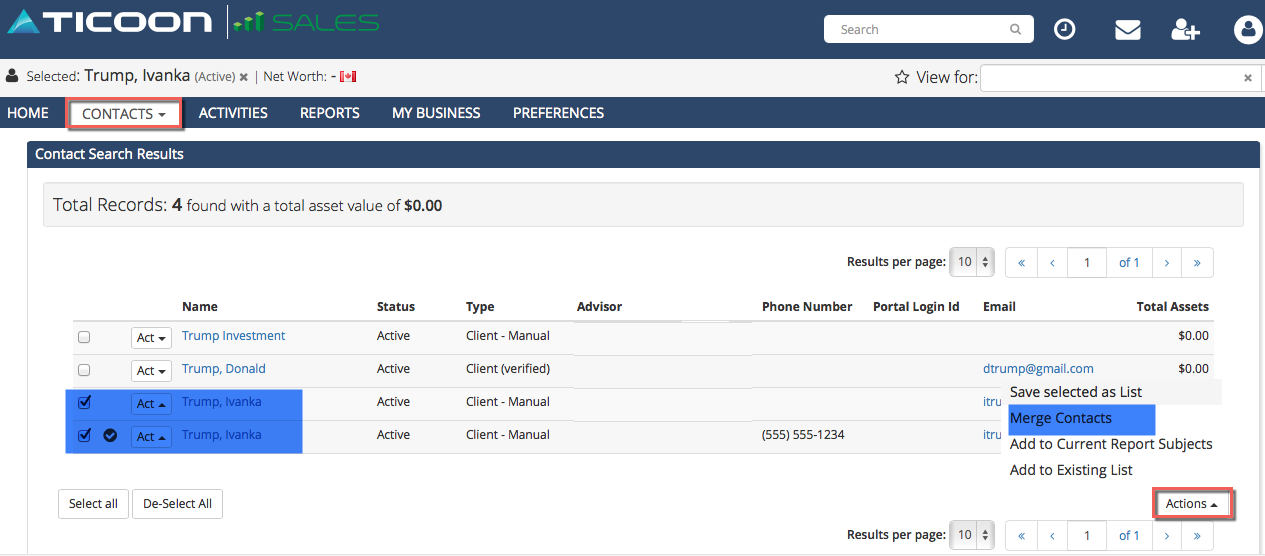This screenshot has height=556, width=1265.
Task: Go to previous page in bottom pager
Action: coord(1052,535)
